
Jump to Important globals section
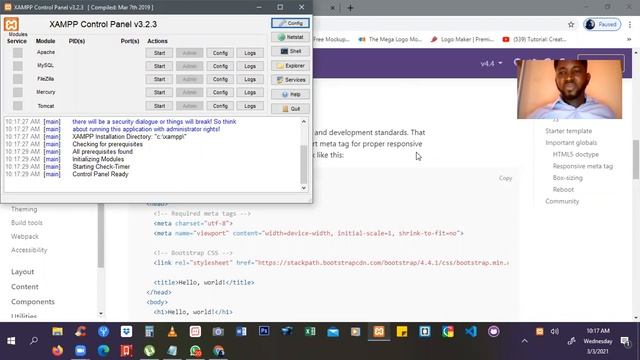(571, 143)
